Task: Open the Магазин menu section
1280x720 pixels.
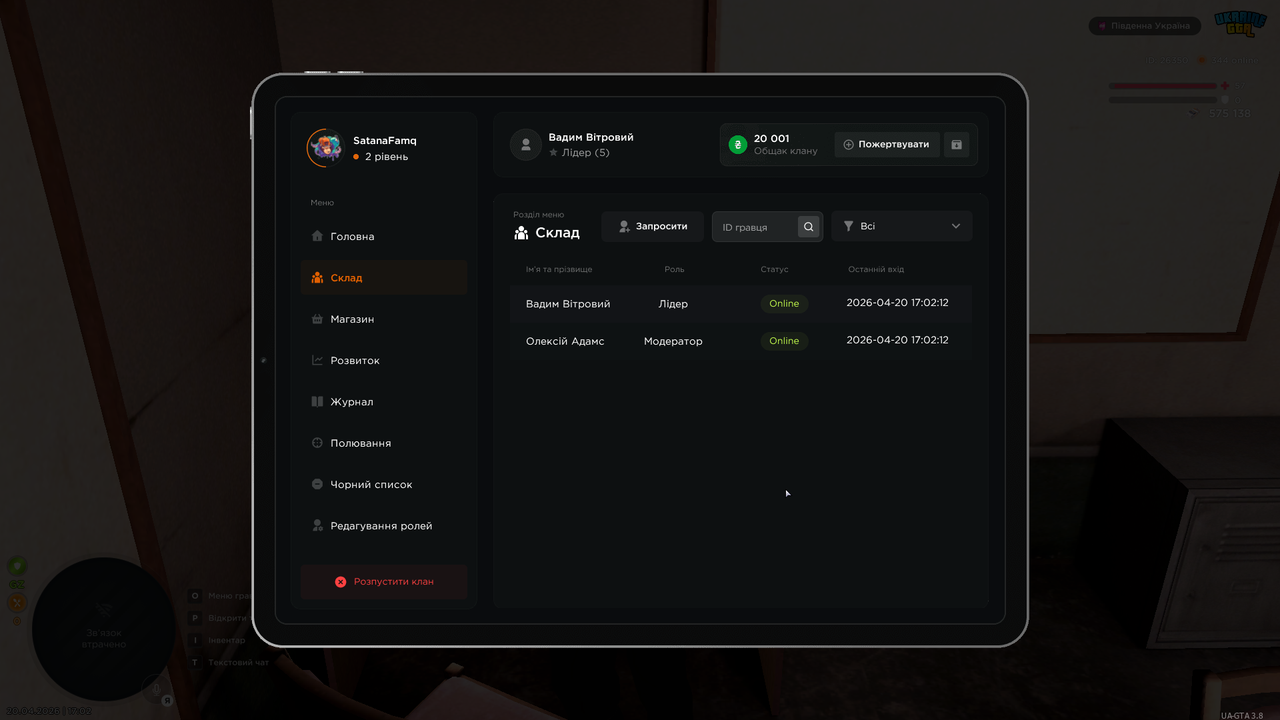Action: coord(384,319)
